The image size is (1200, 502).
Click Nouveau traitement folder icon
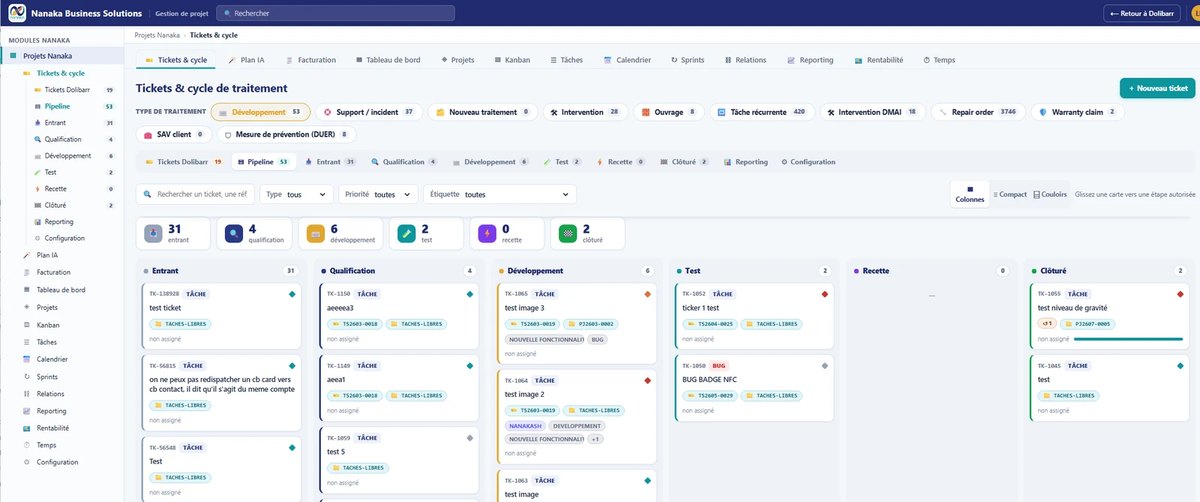441,112
